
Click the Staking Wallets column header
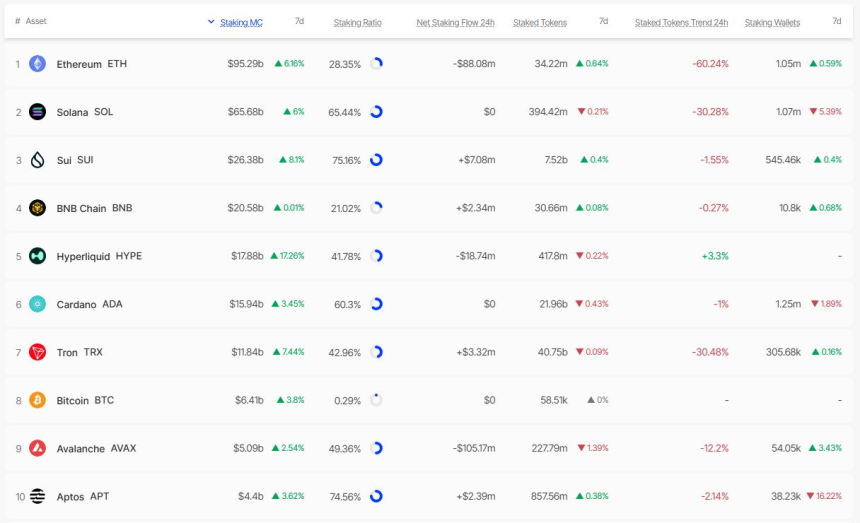click(x=772, y=22)
